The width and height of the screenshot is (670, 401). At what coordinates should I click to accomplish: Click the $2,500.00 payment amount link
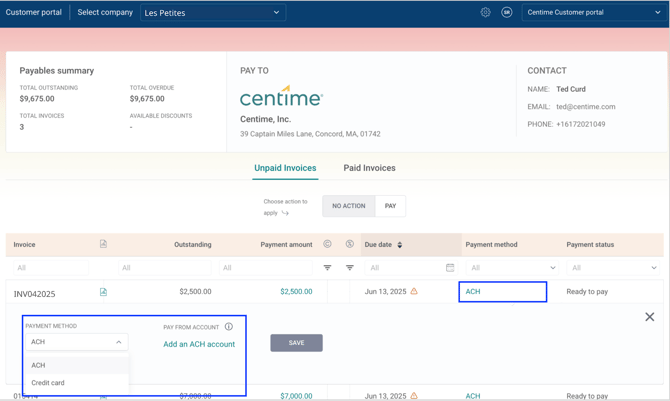(x=296, y=292)
